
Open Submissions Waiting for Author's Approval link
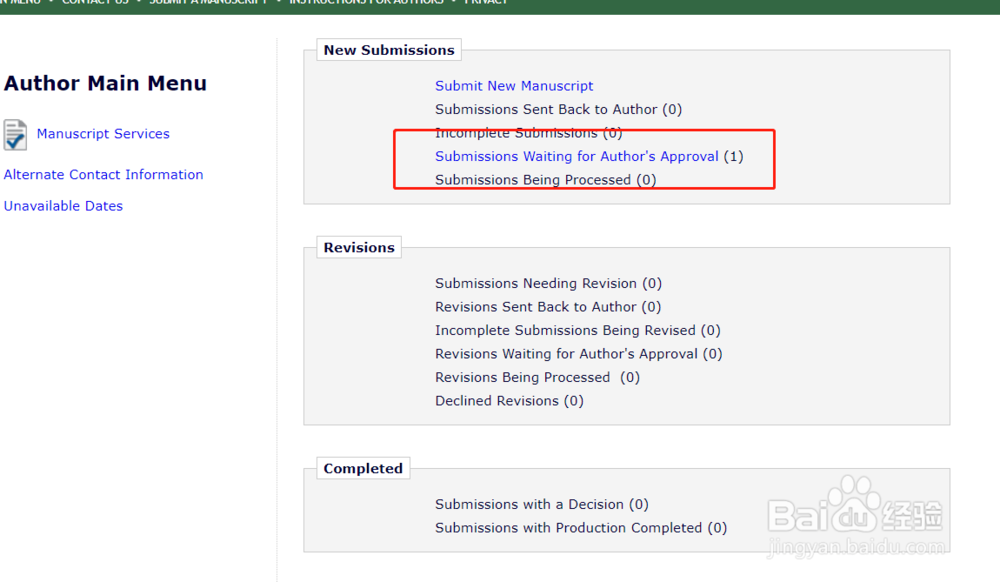[x=577, y=156]
